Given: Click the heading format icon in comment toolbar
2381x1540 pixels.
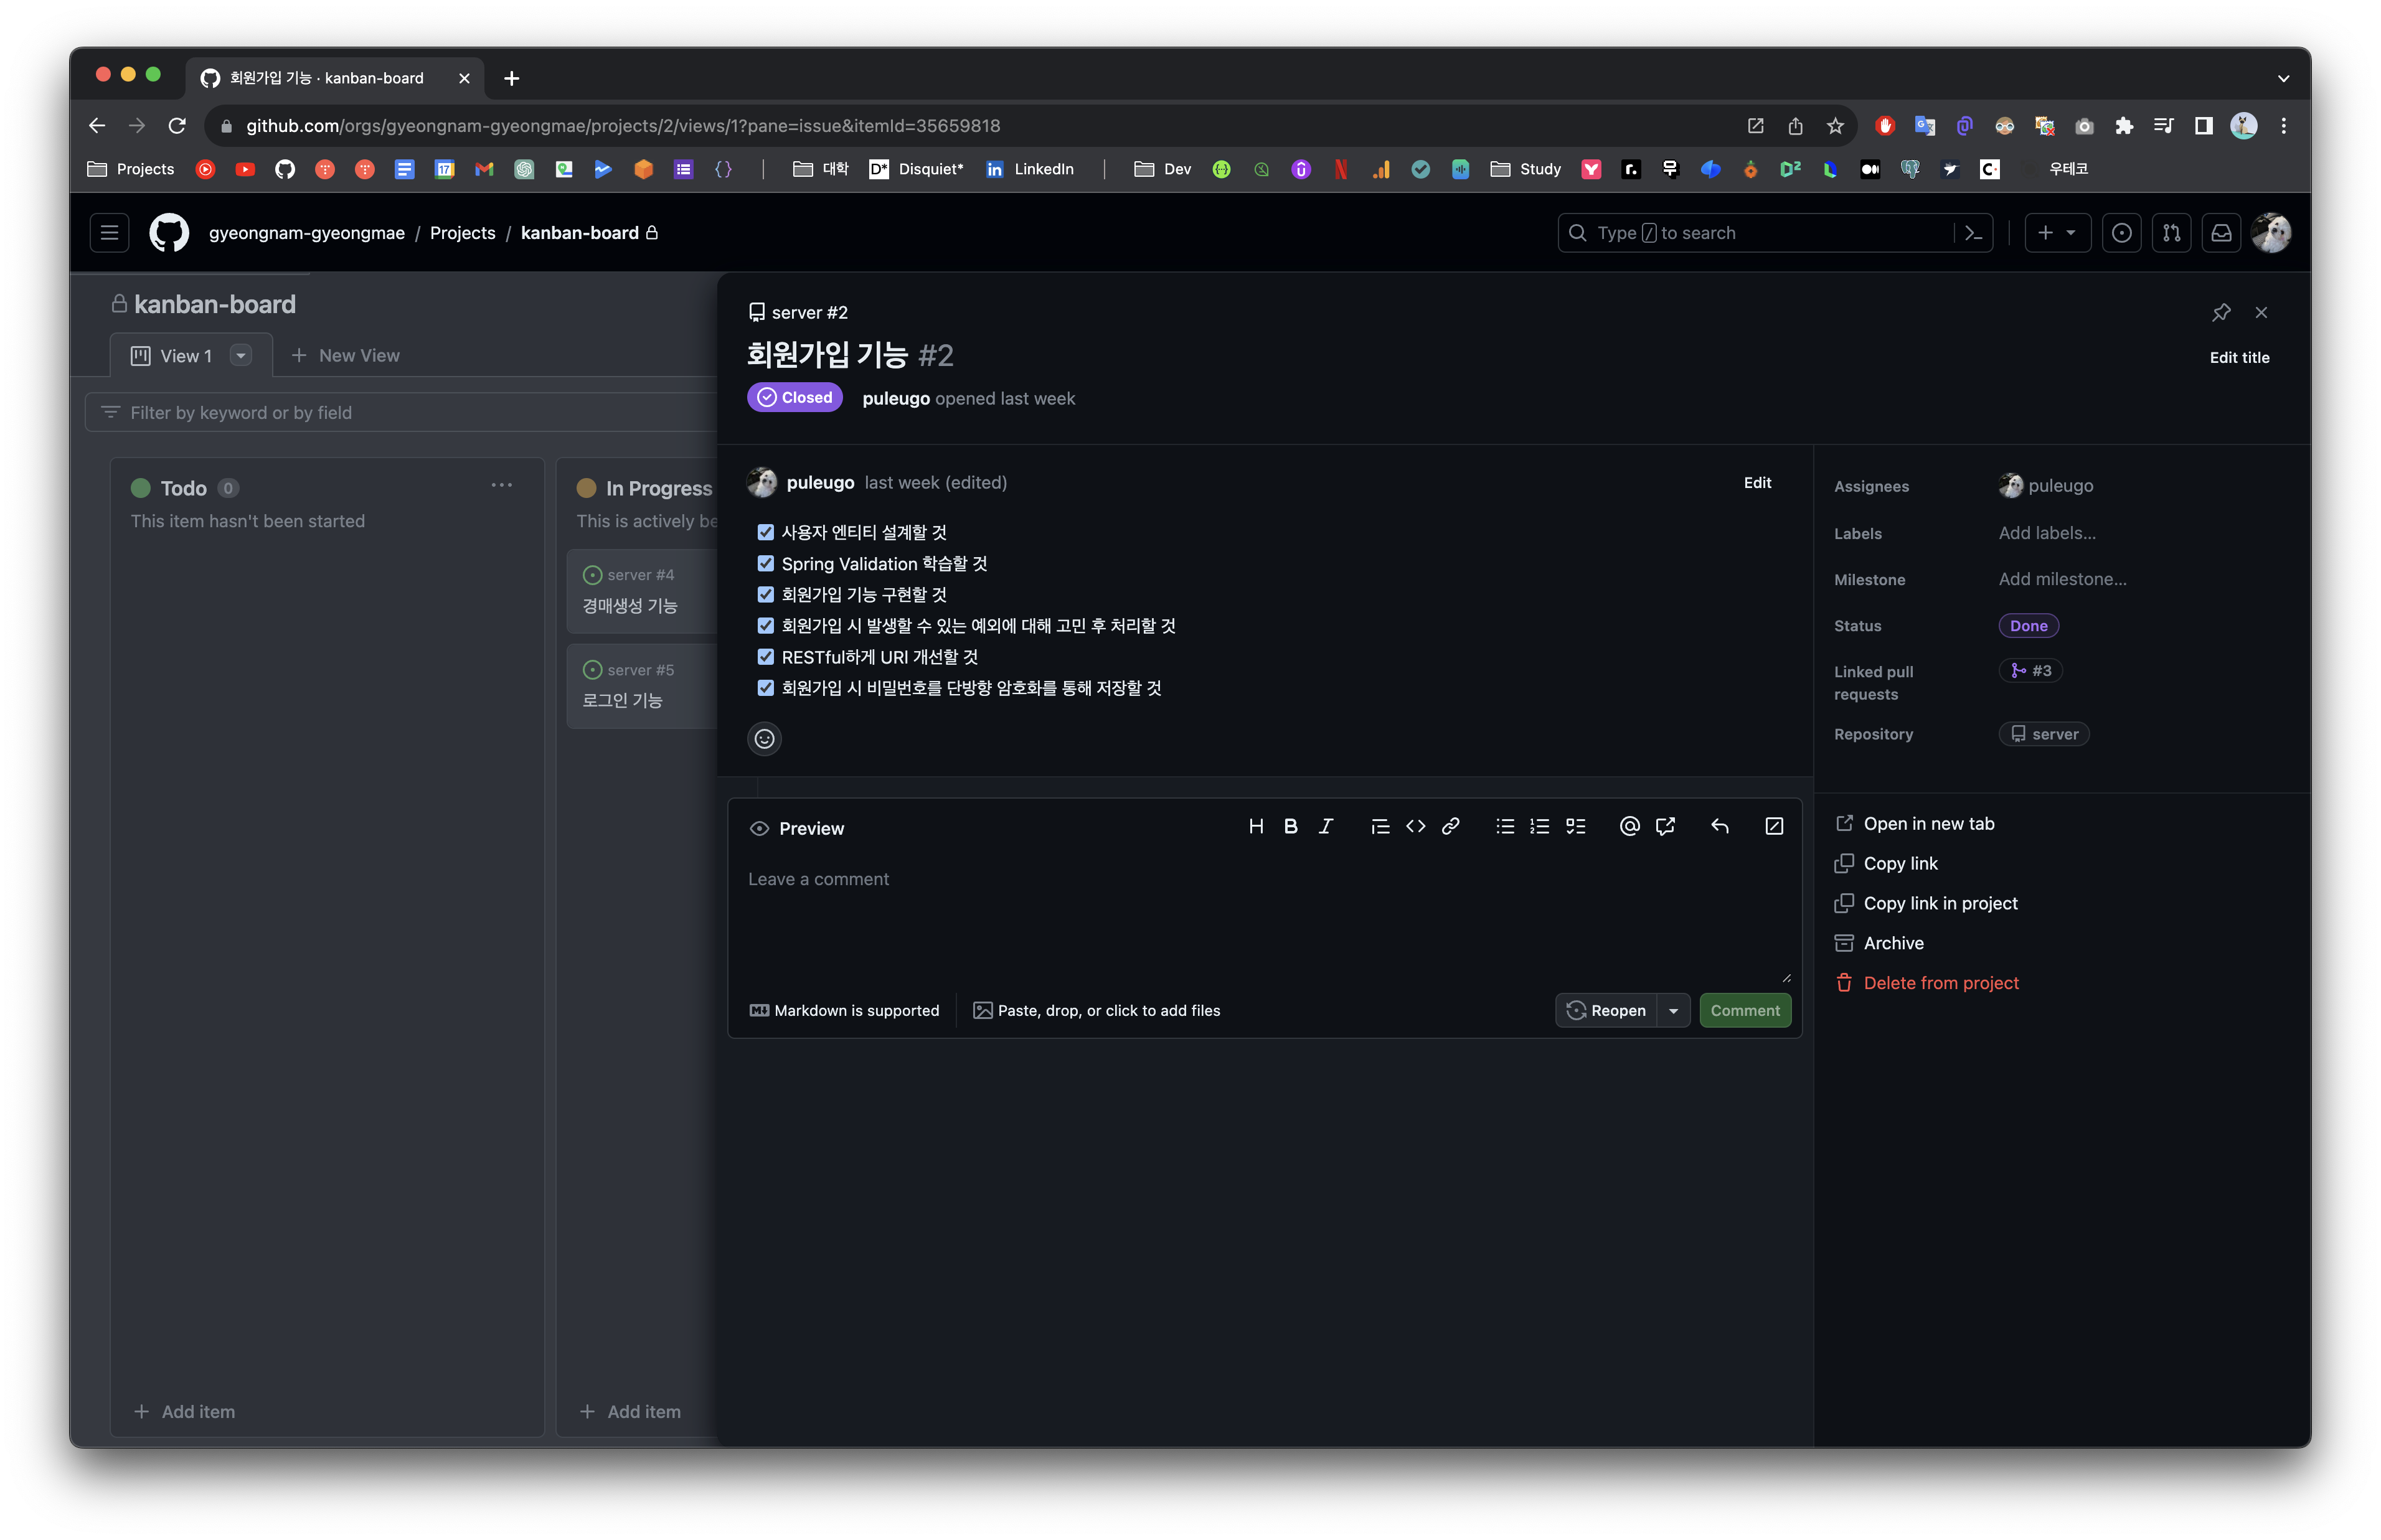Looking at the screenshot, I should [x=1256, y=827].
